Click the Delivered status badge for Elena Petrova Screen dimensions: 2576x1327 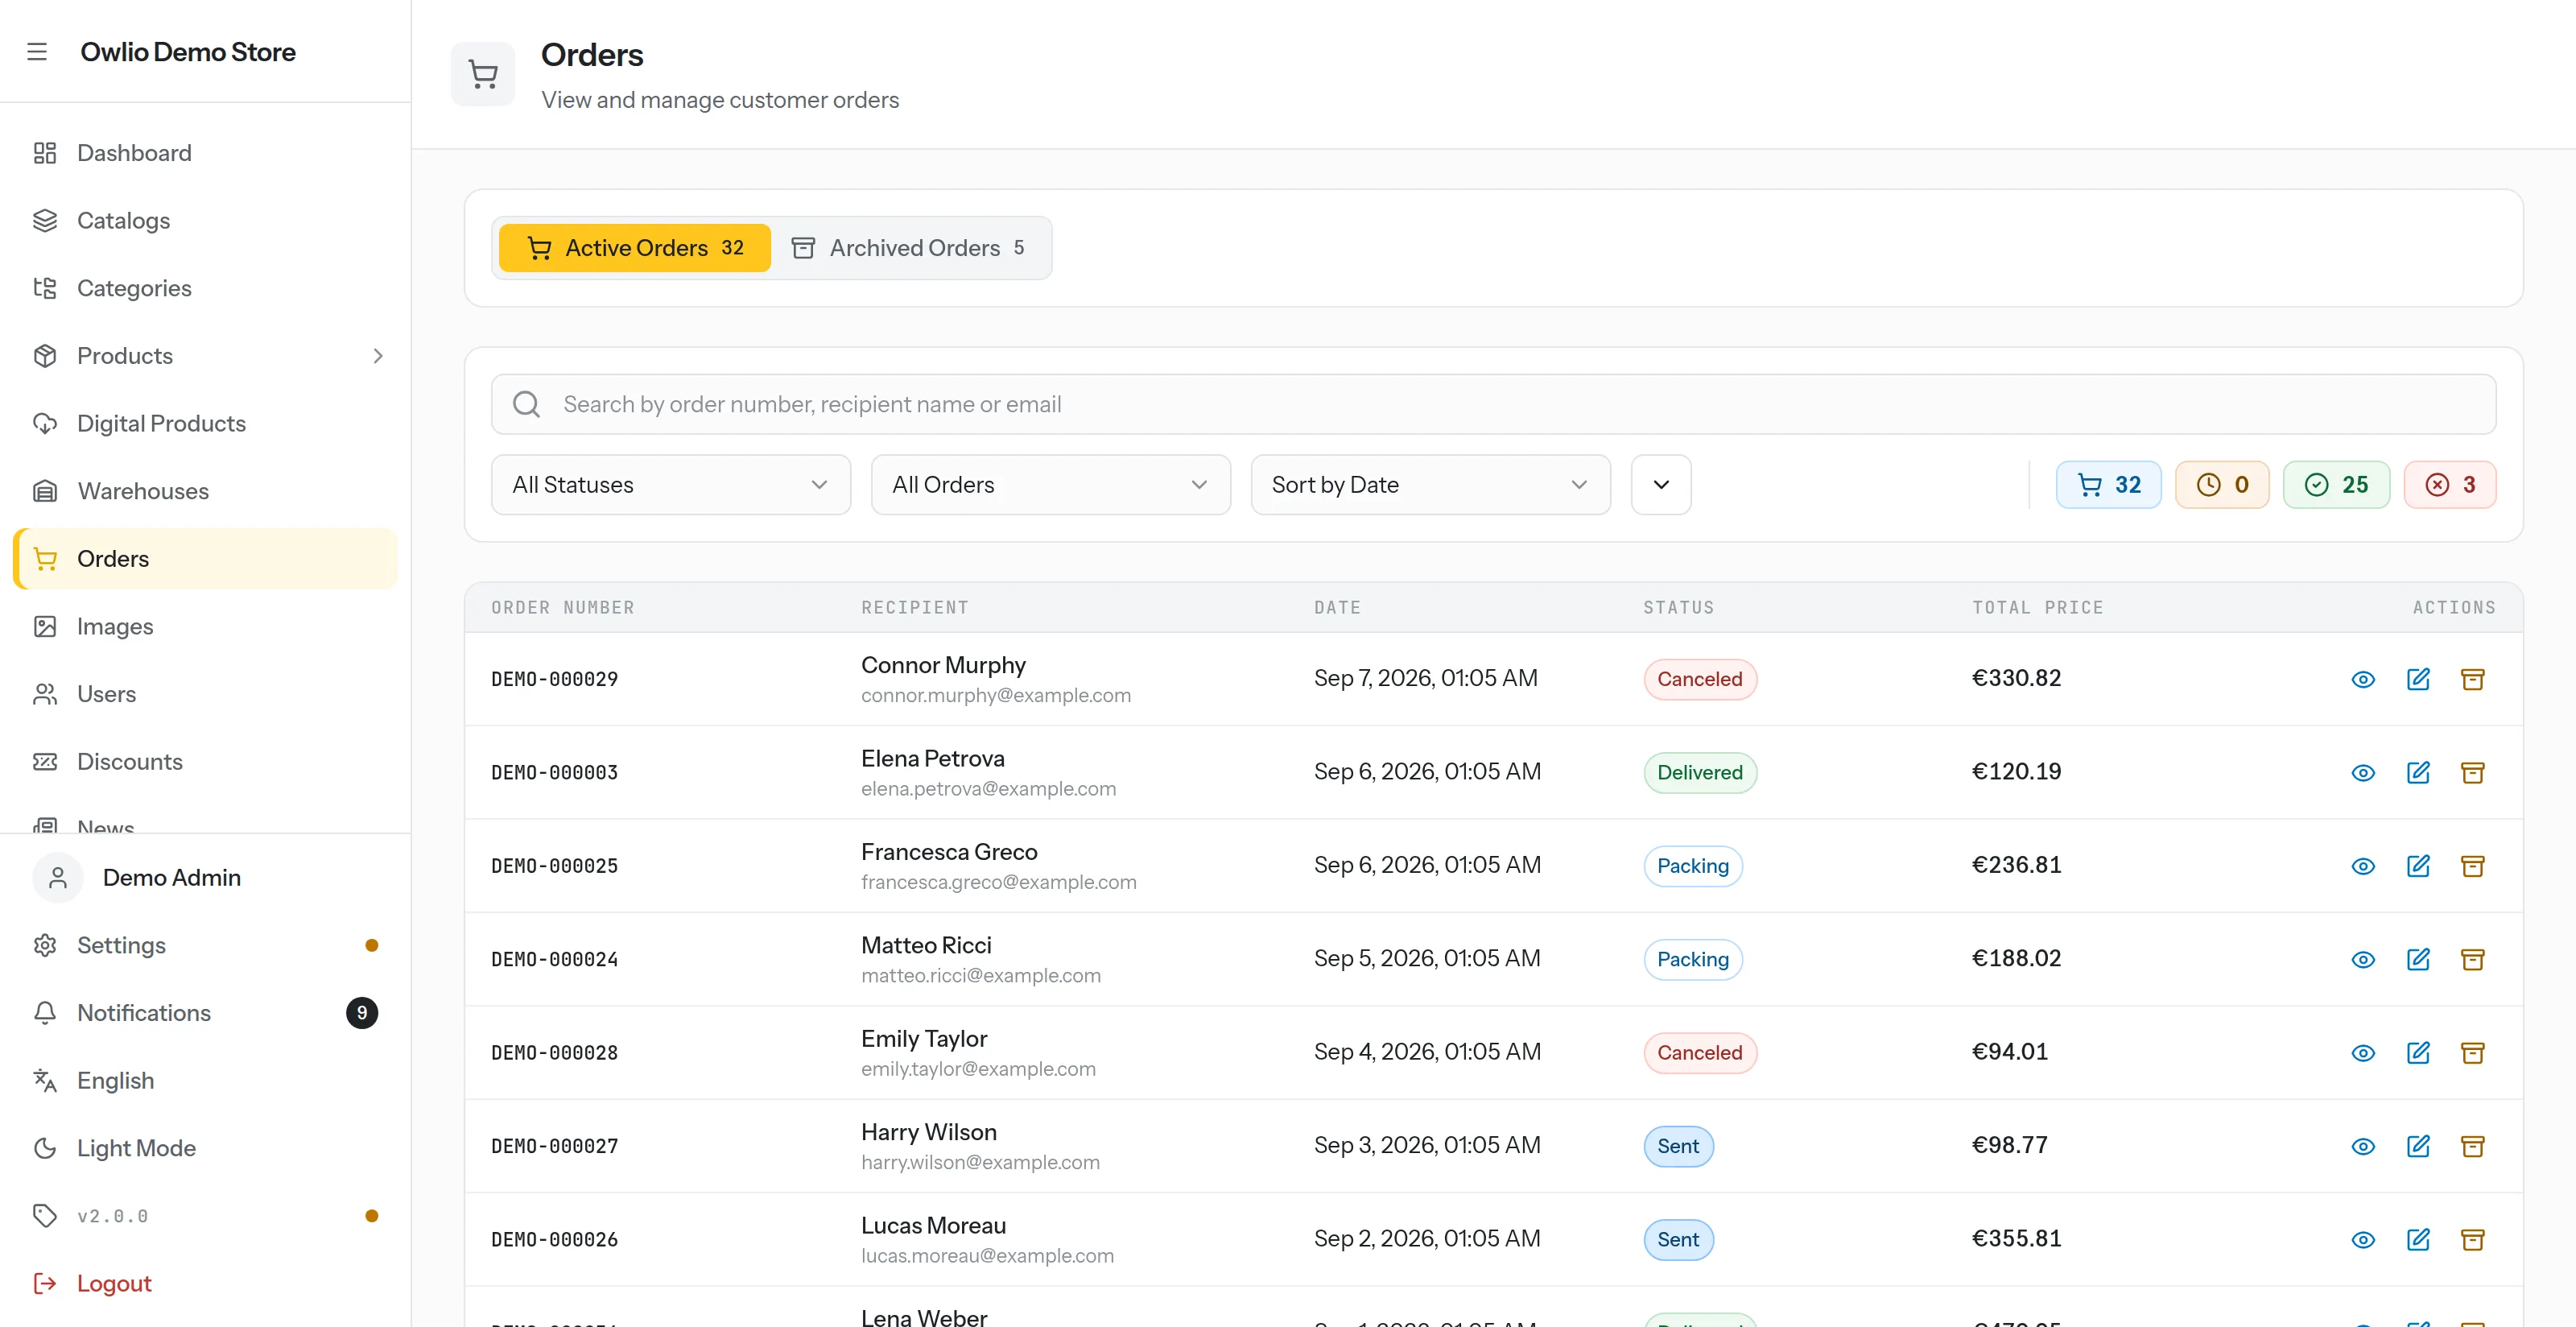coord(1700,773)
